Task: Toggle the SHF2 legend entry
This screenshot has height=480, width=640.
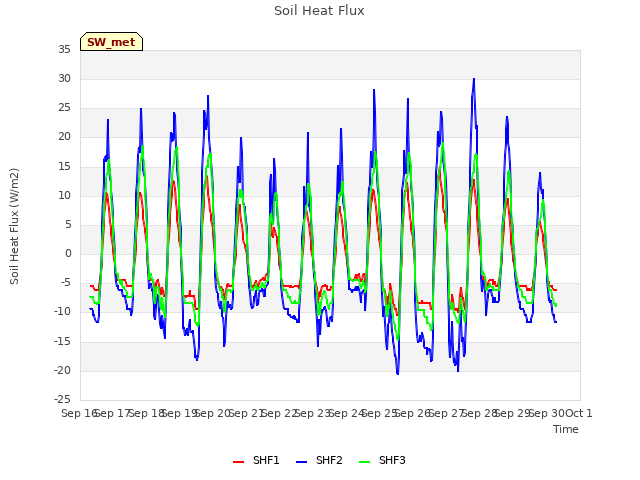Action: click(x=319, y=460)
